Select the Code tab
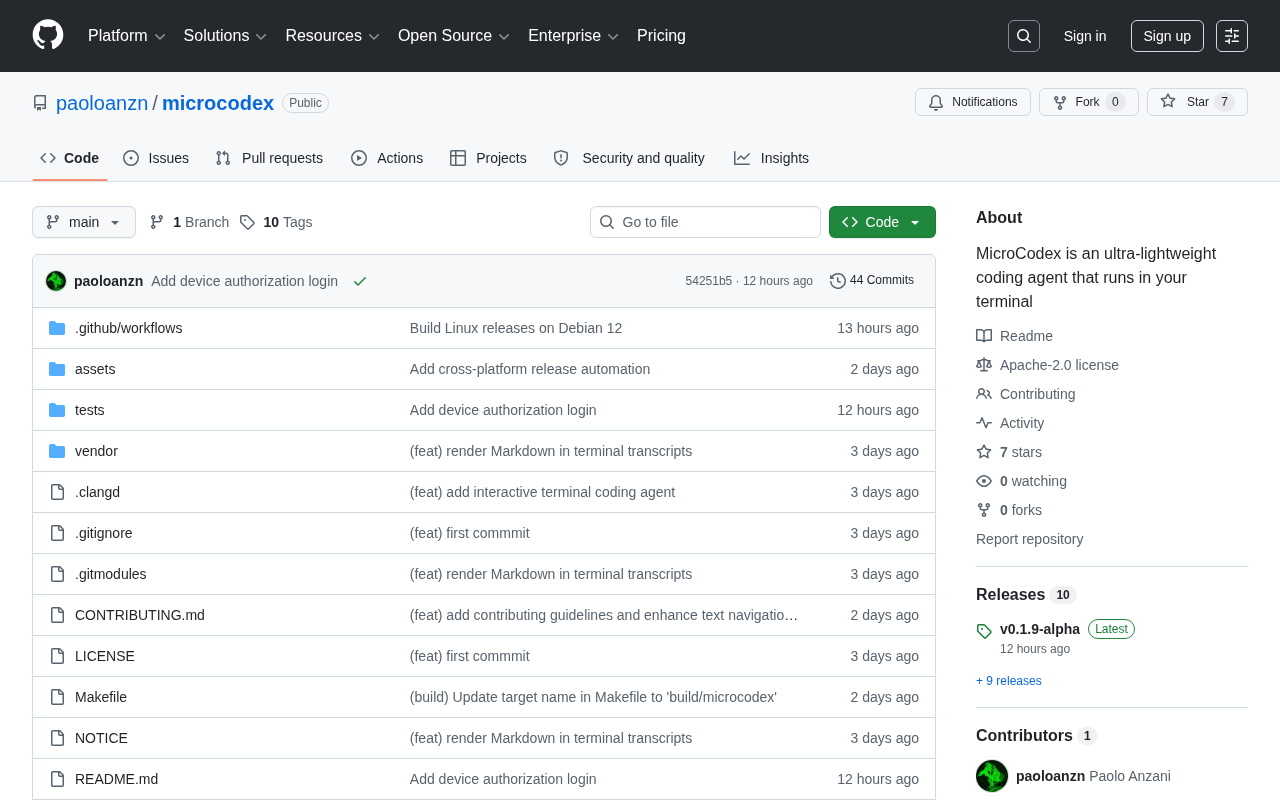 (70, 158)
